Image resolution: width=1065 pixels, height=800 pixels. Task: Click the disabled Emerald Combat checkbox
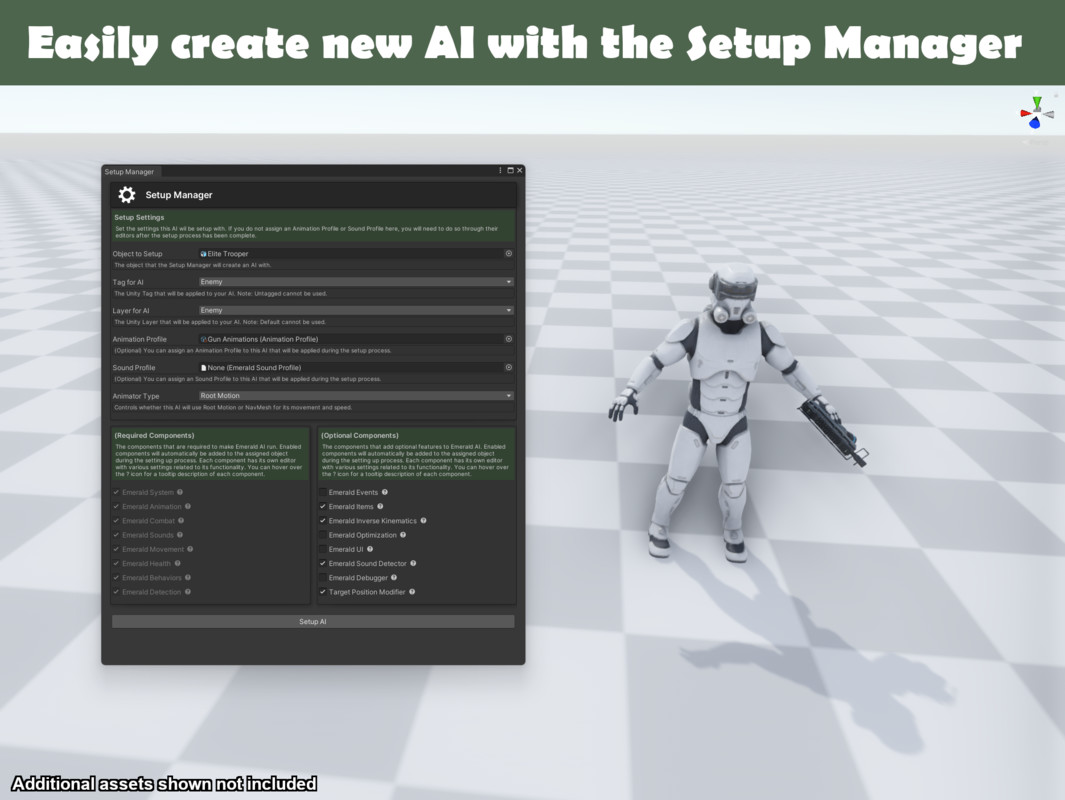tap(117, 521)
